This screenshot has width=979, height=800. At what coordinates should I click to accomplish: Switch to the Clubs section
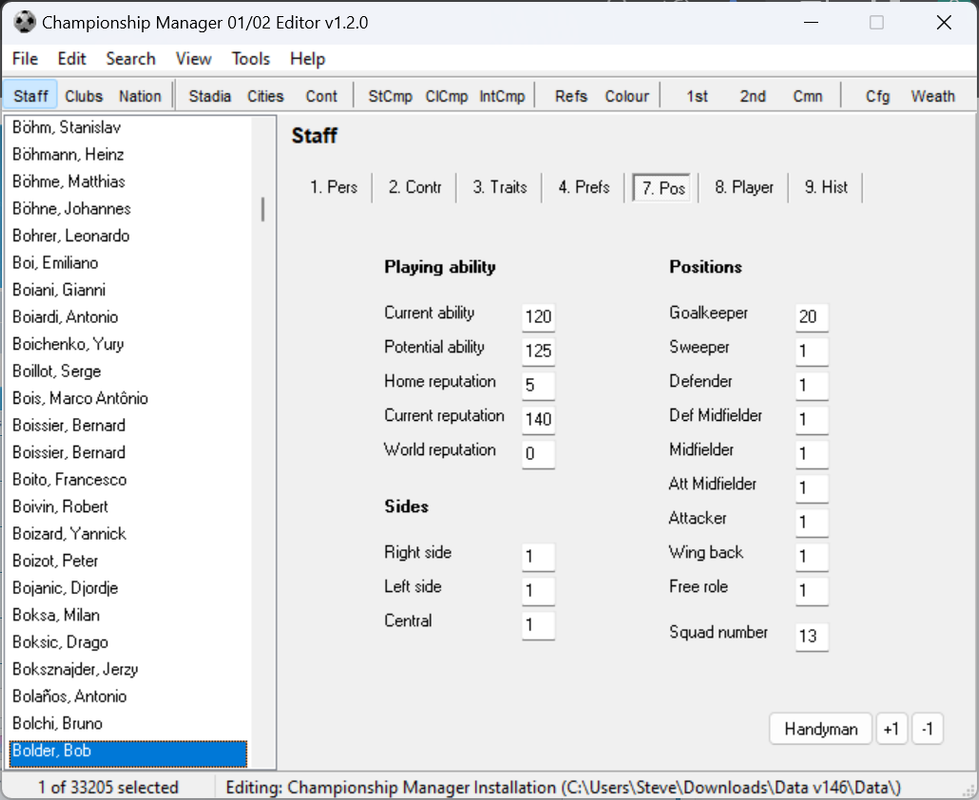click(84, 96)
